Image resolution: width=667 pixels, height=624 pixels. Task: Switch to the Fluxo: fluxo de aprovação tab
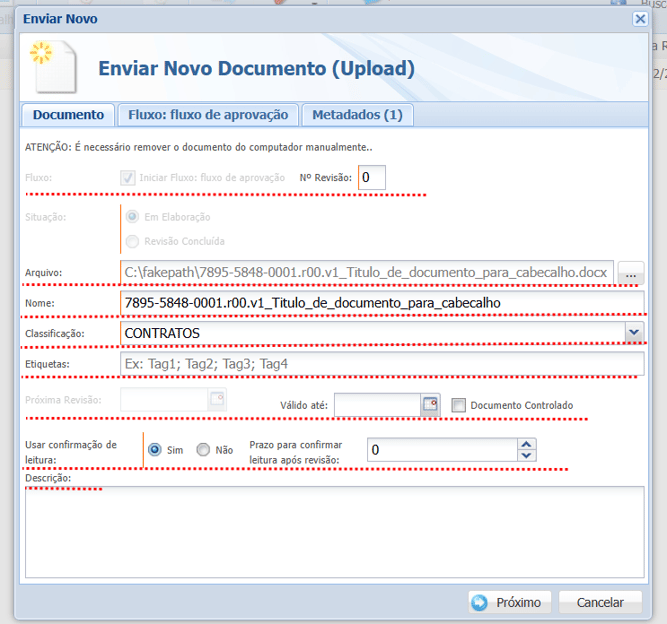pyautogui.click(x=208, y=115)
